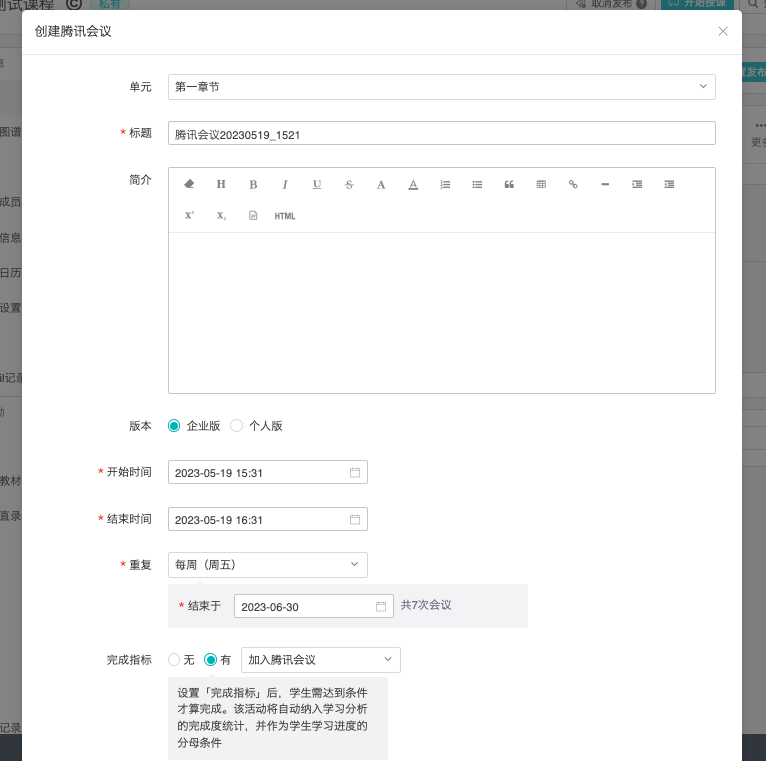Click the eraser clear-format icon

(189, 184)
